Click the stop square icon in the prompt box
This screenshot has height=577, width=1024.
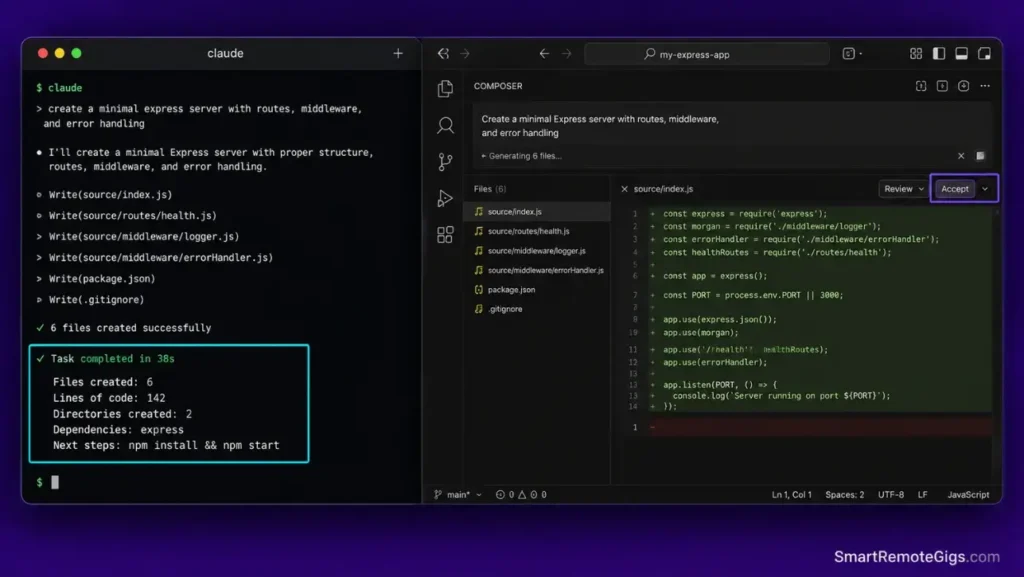(x=980, y=156)
